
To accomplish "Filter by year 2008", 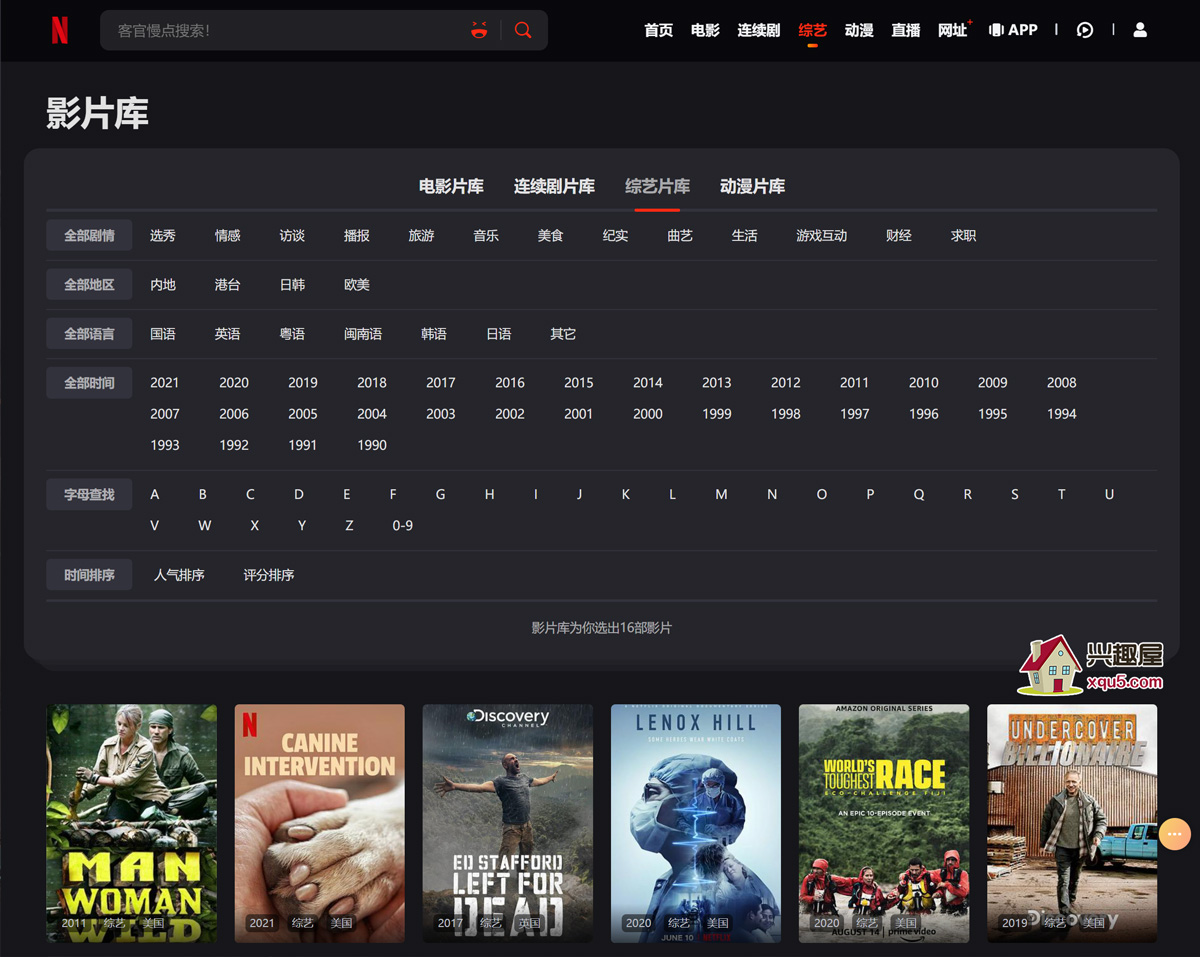I will pyautogui.click(x=1062, y=383).
